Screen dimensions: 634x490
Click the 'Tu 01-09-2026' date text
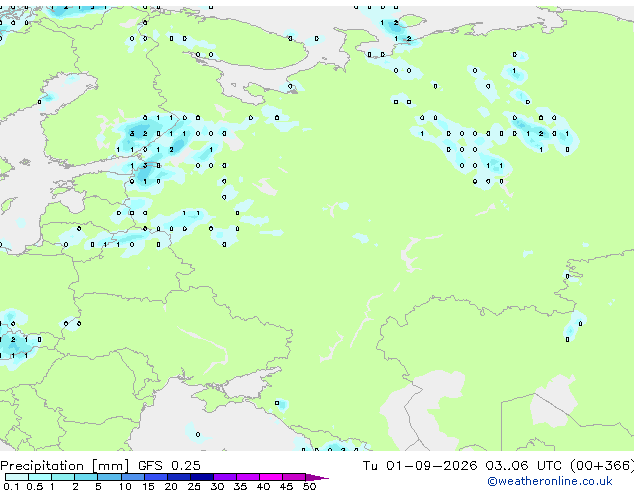click(x=419, y=466)
